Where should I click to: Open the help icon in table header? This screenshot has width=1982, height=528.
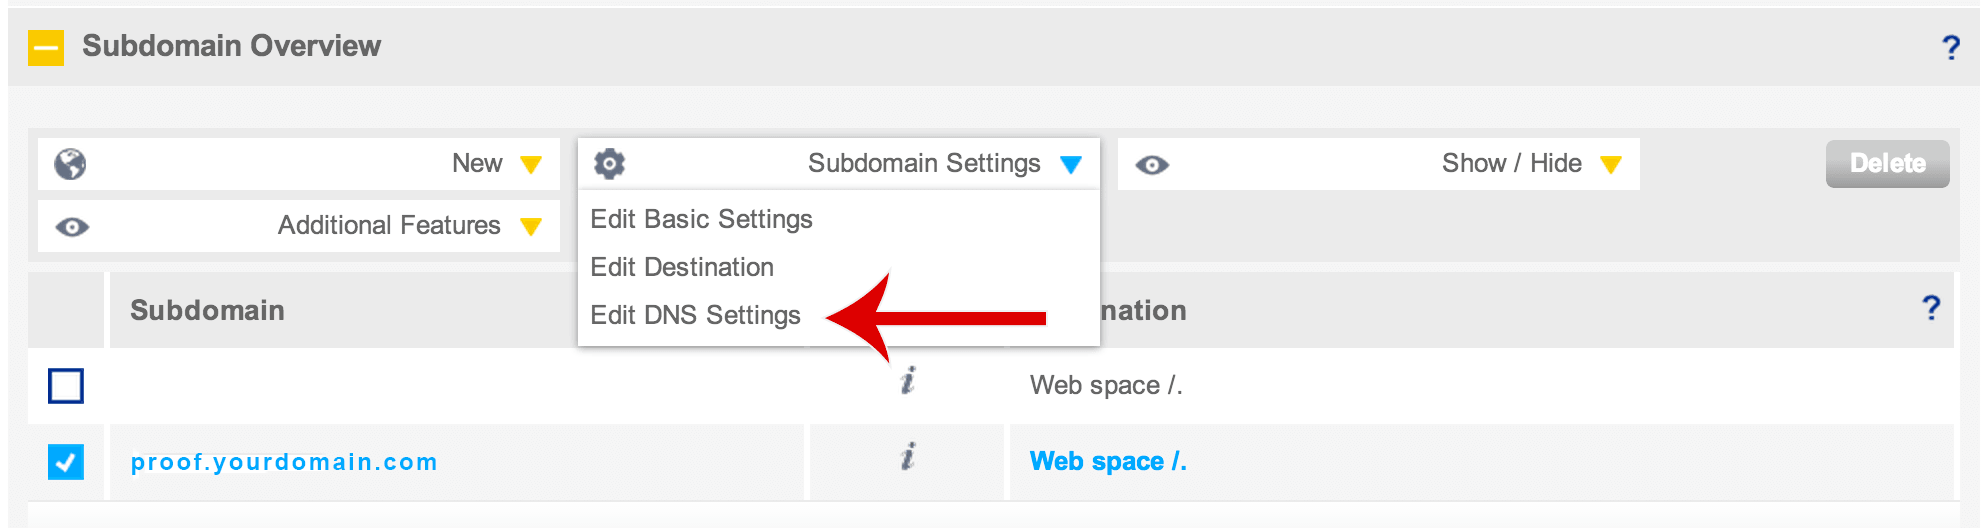point(1931,308)
